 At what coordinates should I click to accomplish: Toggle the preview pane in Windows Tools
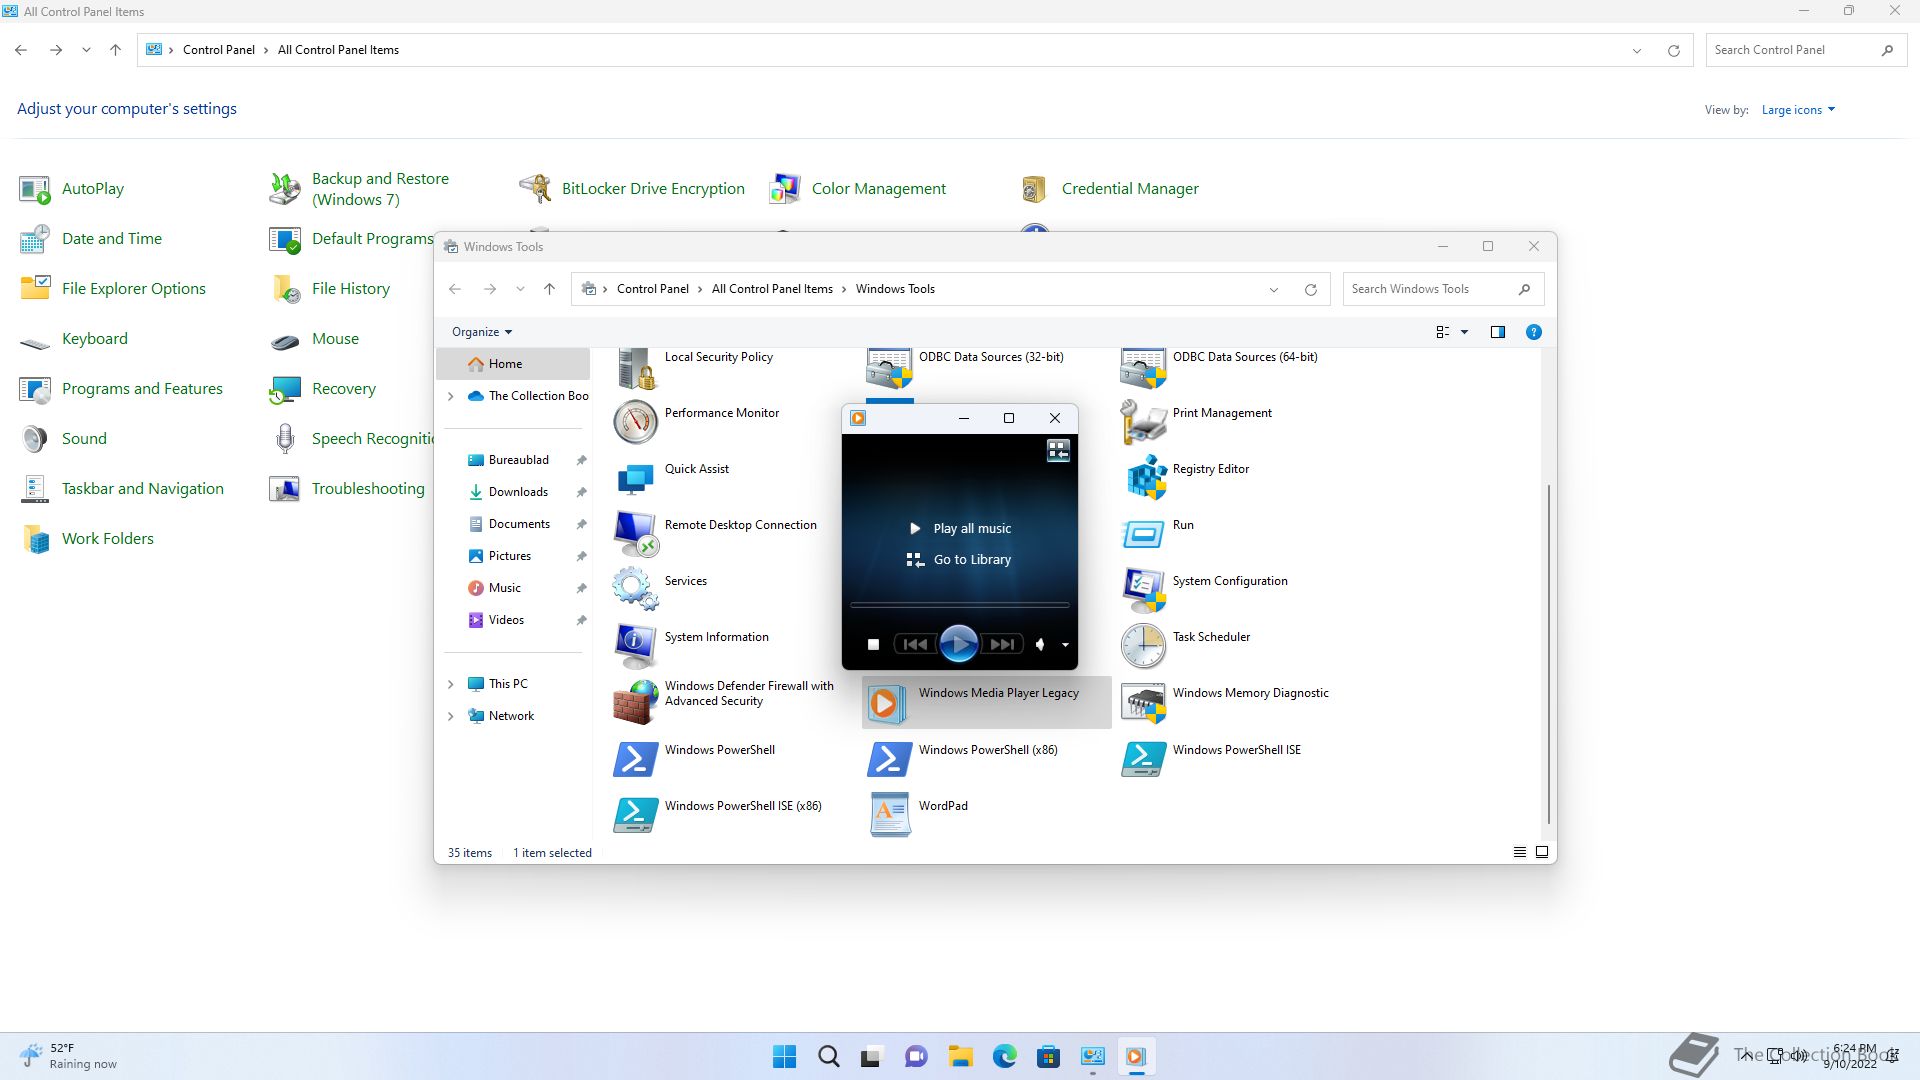click(x=1498, y=332)
